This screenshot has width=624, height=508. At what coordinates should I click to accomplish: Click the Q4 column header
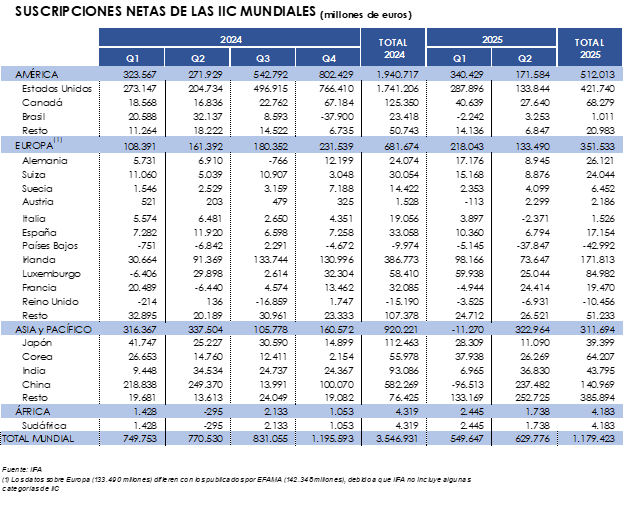point(328,58)
